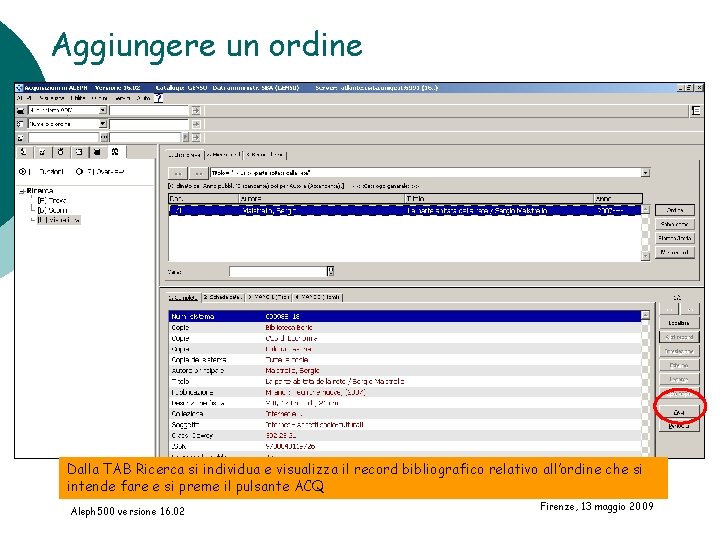Switch to the fourth navigation icon tab
720x540 pixels.
[x=79, y=152]
